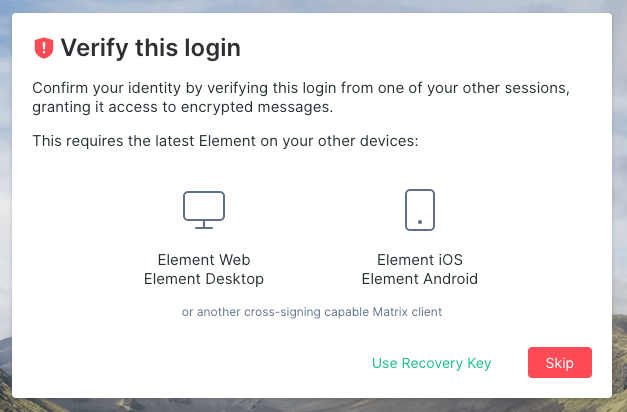The image size is (627, 412).
Task: Open the Use Recovery Key link
Action: [x=431, y=363]
